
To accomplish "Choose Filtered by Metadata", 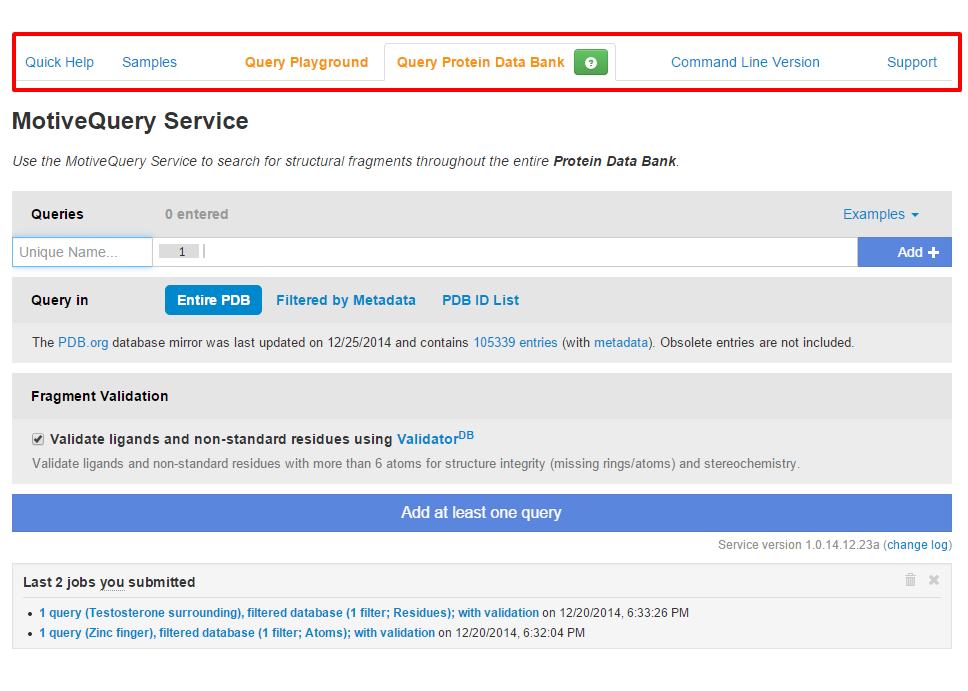I will coord(346,300).
